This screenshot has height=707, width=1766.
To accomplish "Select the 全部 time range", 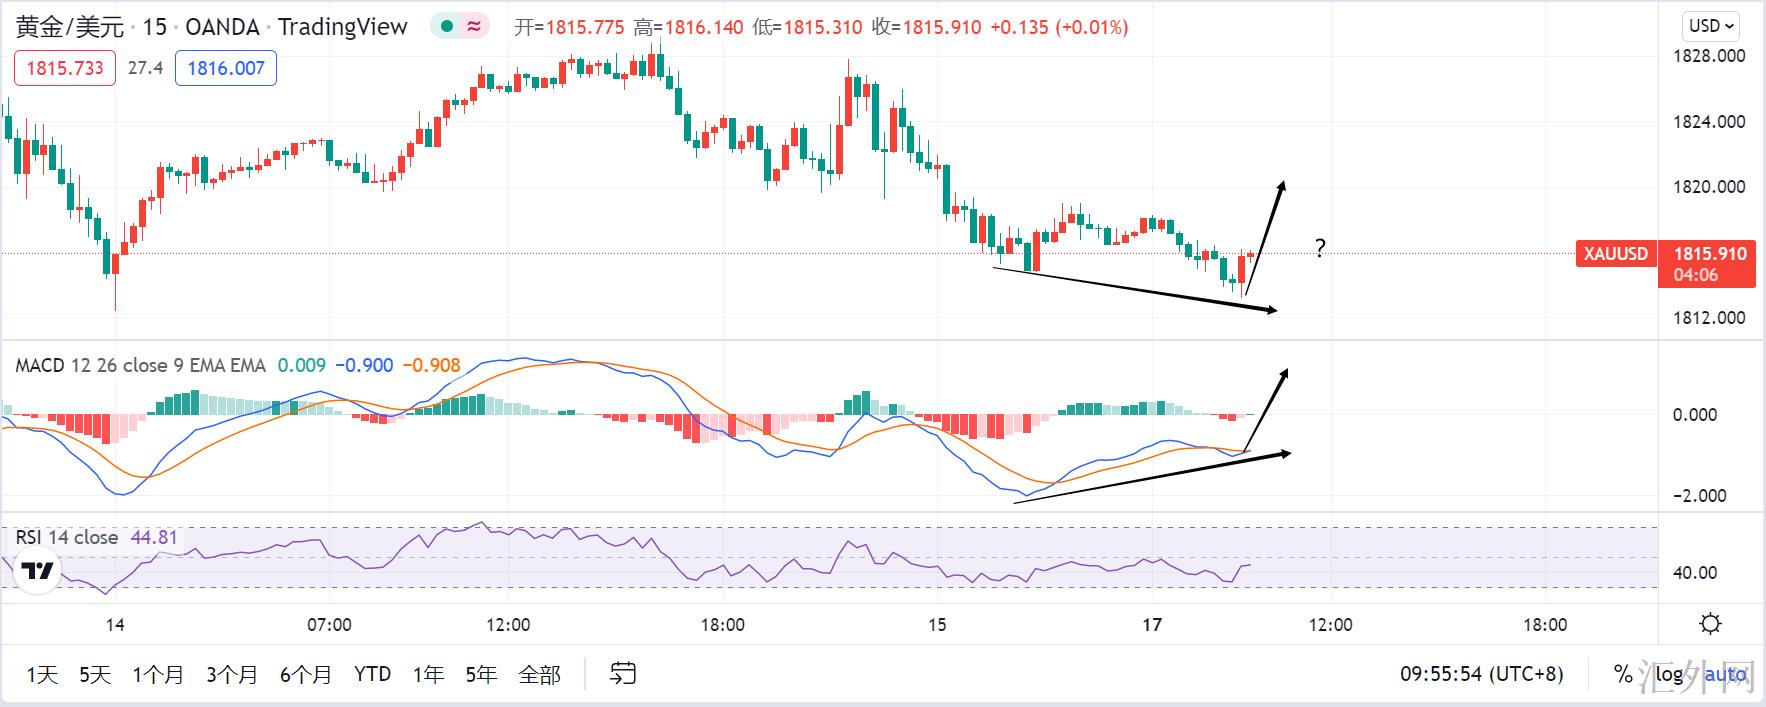I will click(x=539, y=675).
